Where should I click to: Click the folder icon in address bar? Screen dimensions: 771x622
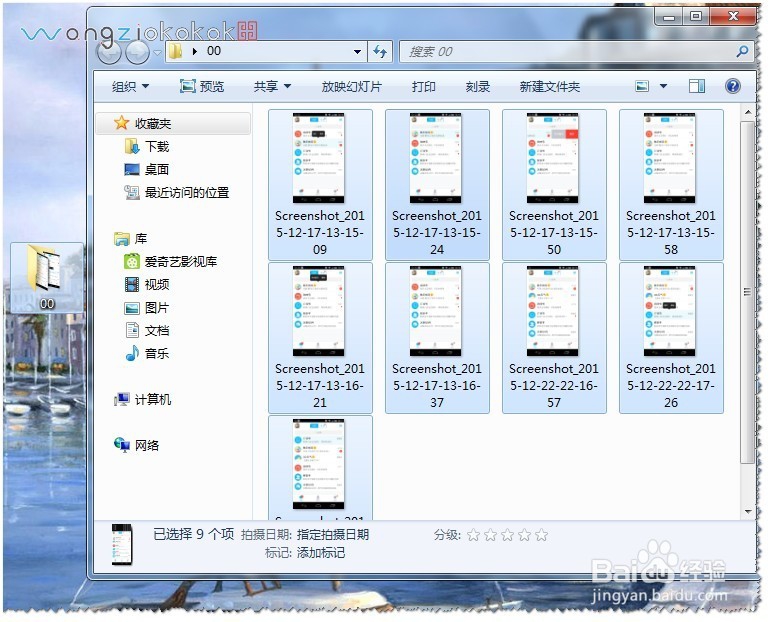(x=175, y=51)
